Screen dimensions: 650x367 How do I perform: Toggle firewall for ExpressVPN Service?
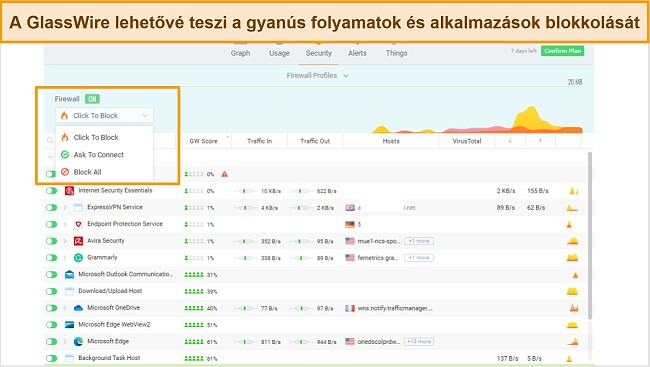pyautogui.click(x=51, y=207)
